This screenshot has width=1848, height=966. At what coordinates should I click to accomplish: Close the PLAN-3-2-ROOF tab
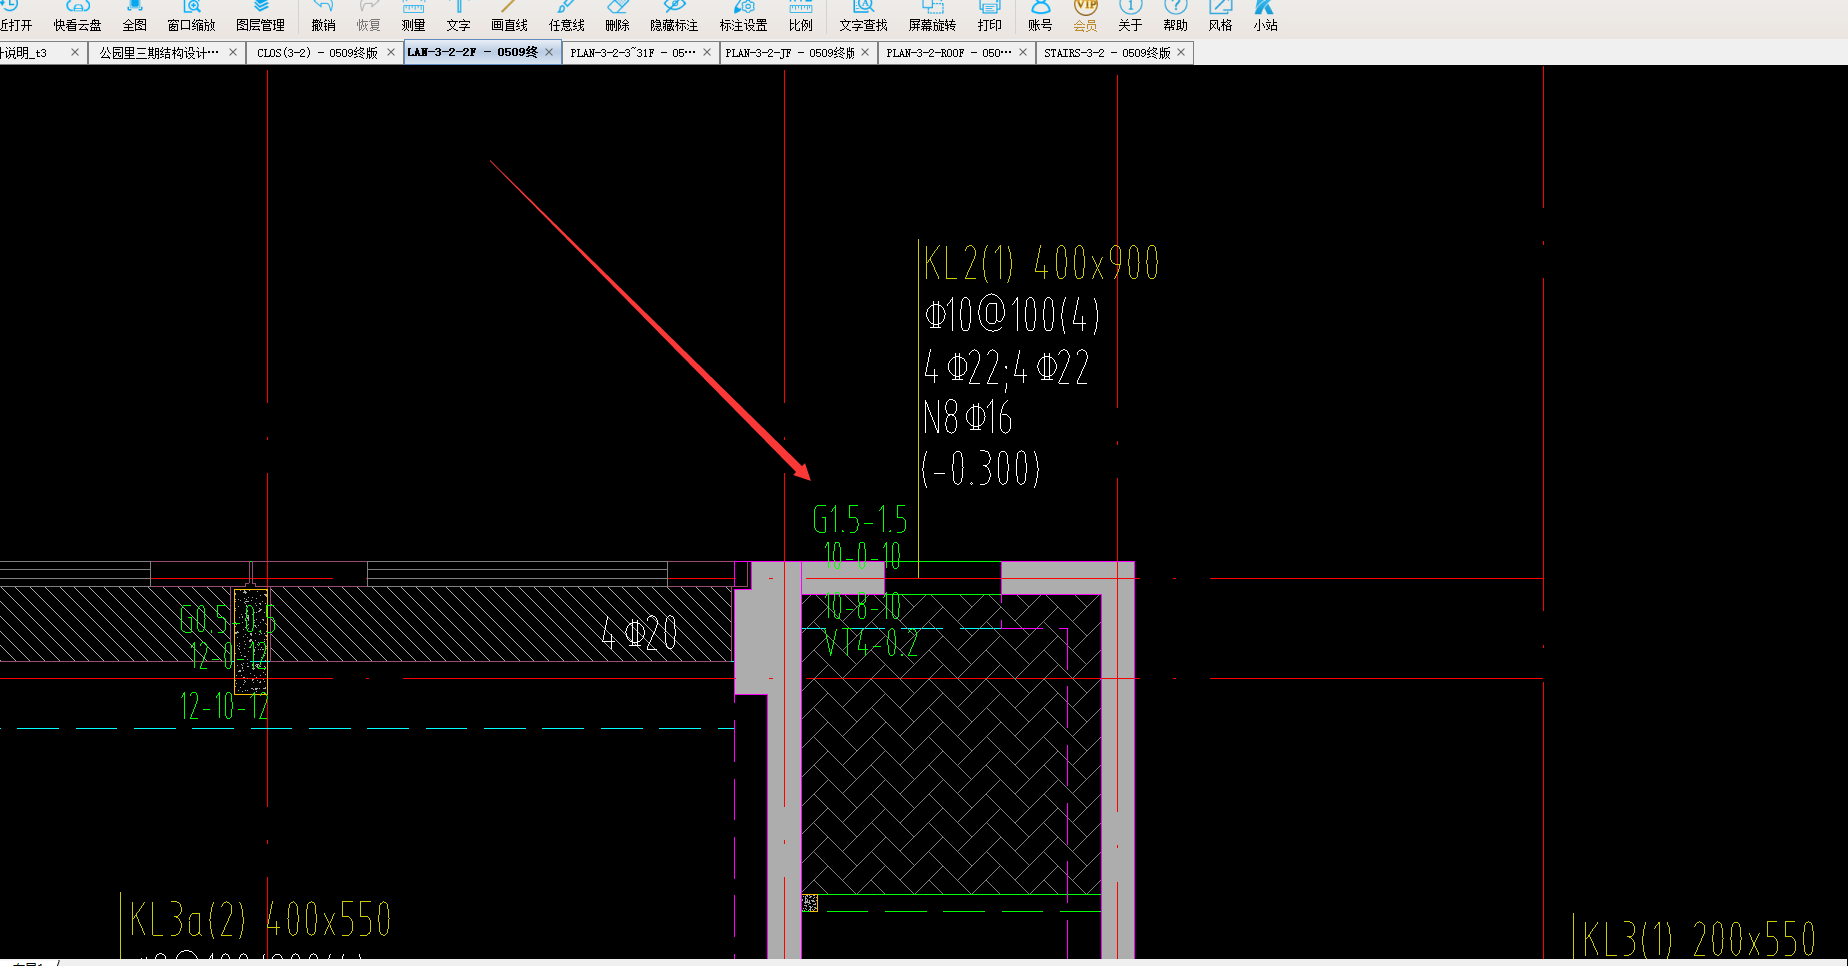(x=1023, y=52)
